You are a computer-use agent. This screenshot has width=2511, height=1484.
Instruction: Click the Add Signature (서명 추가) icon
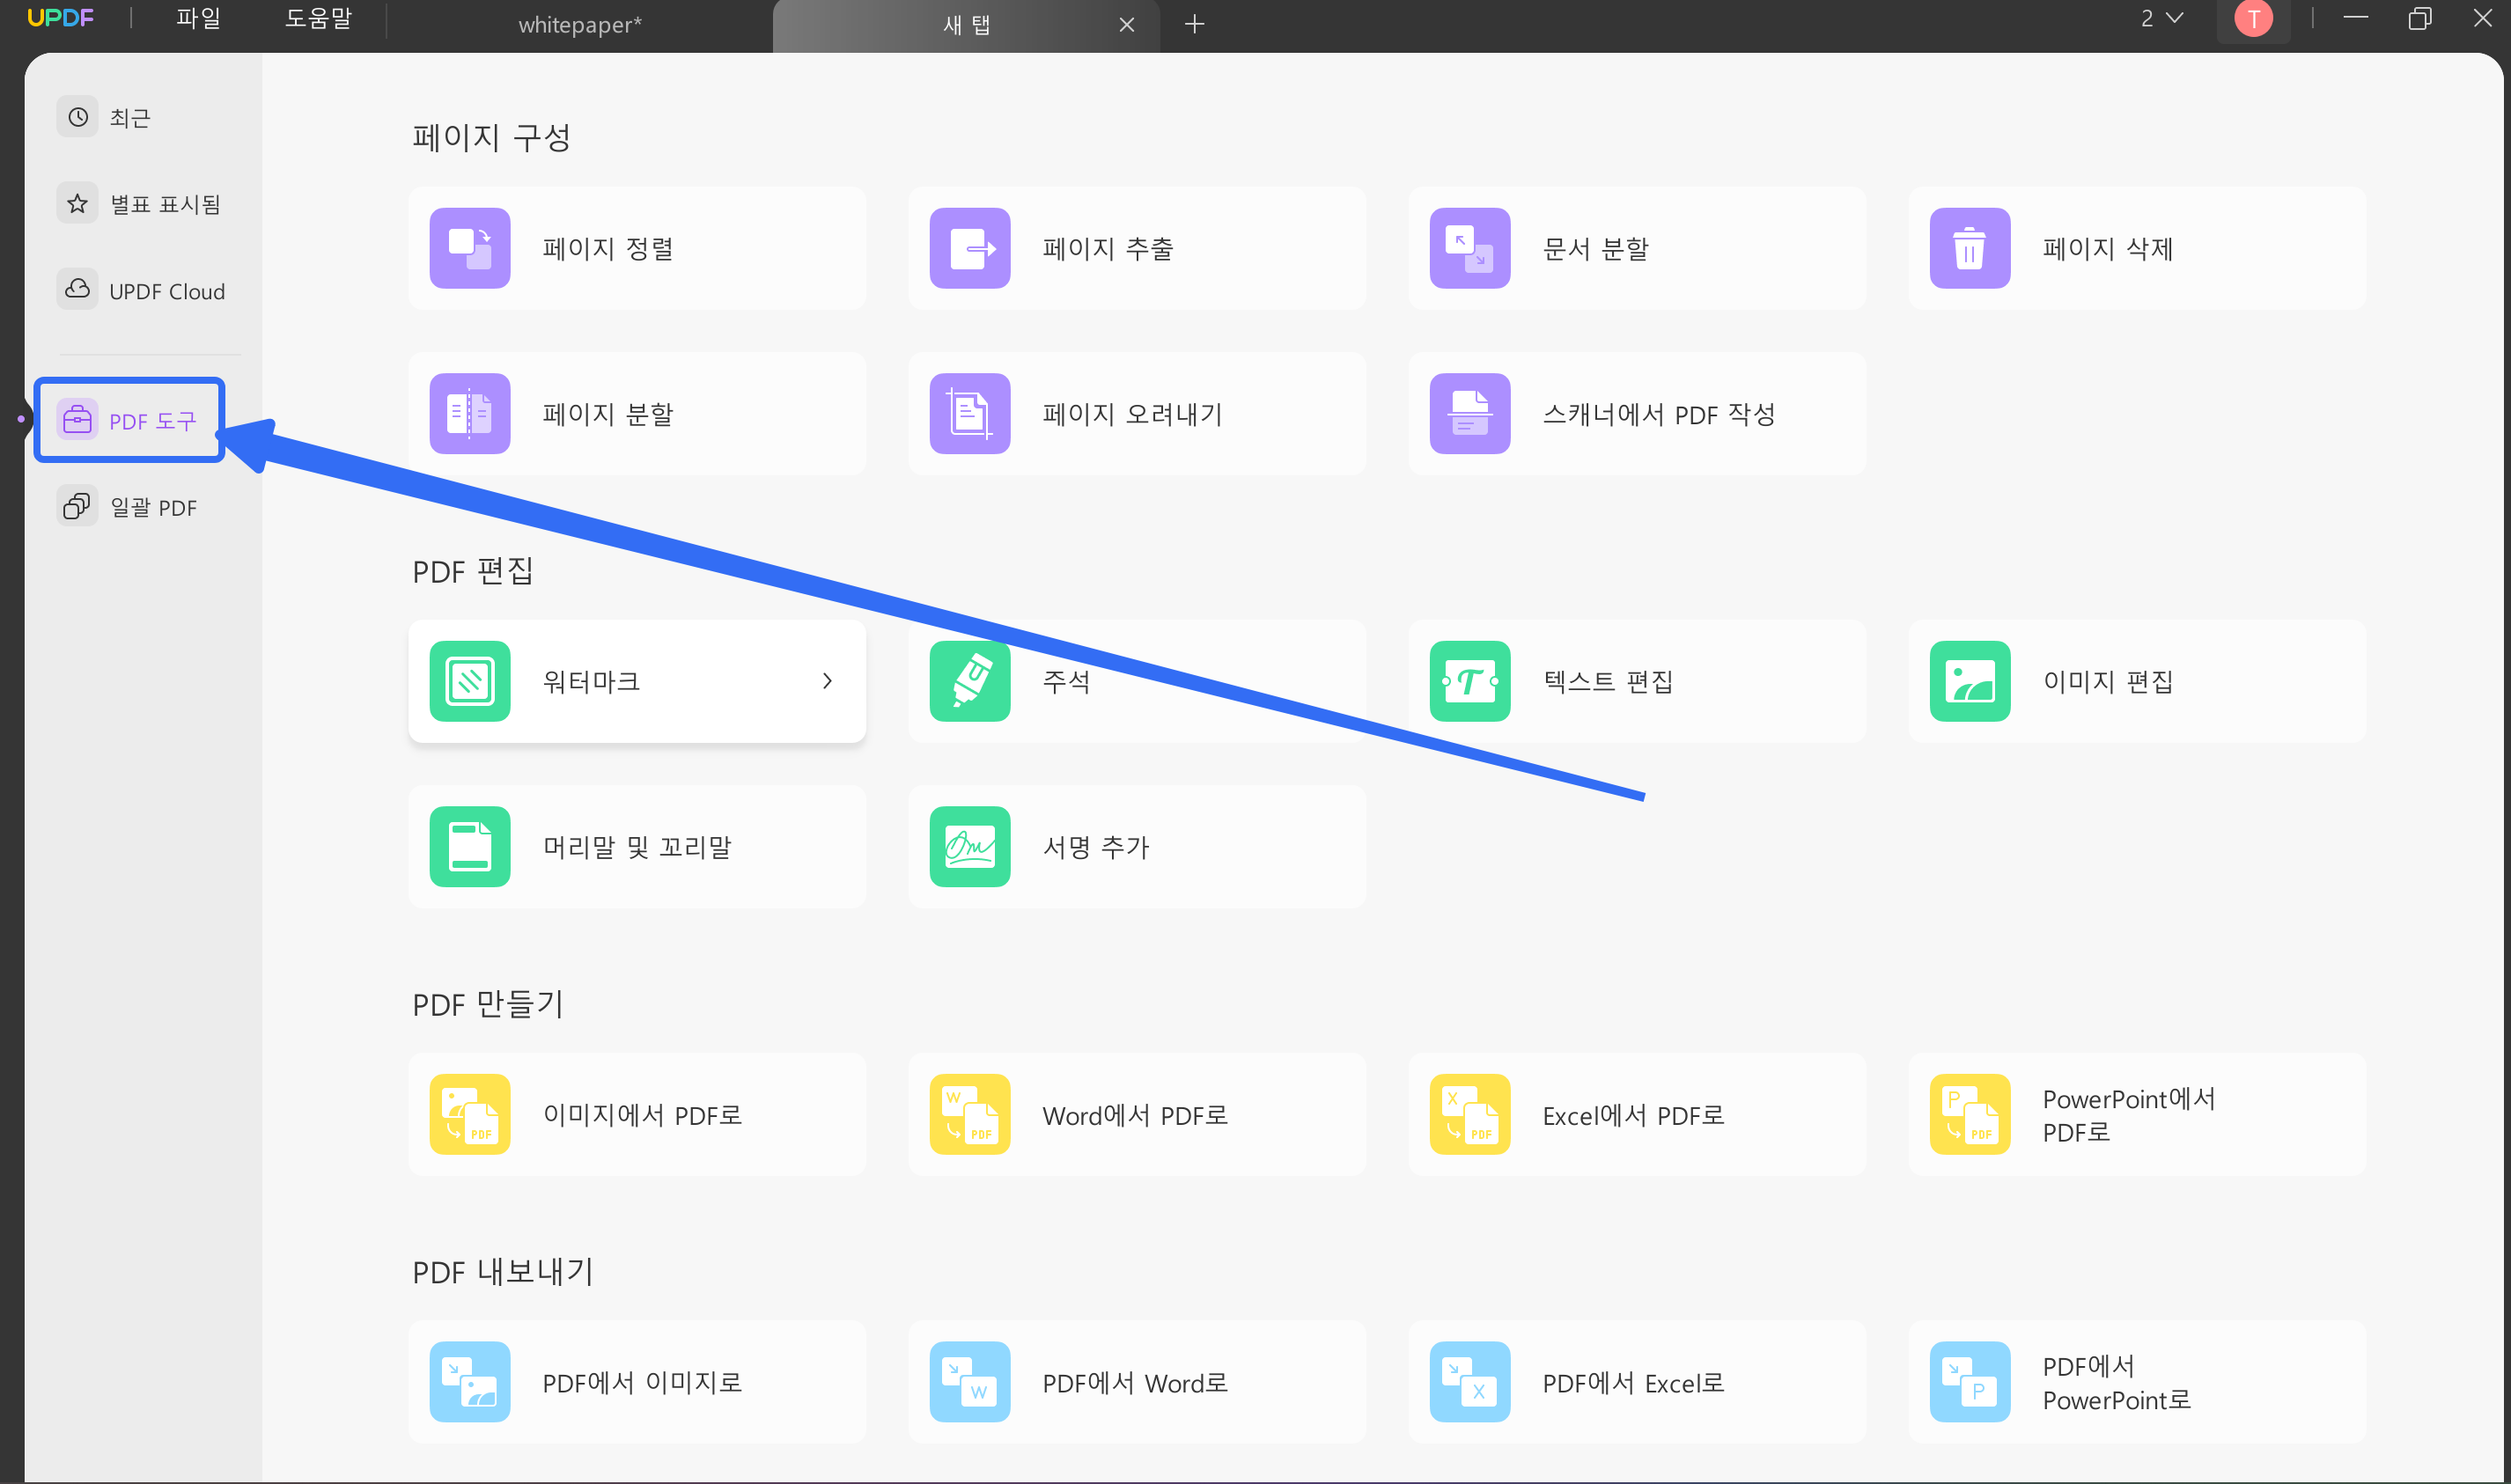click(970, 846)
